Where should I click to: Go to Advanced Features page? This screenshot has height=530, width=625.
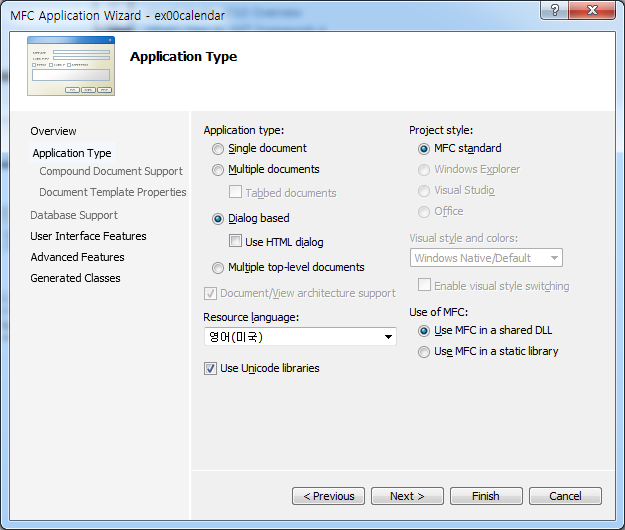coord(78,257)
